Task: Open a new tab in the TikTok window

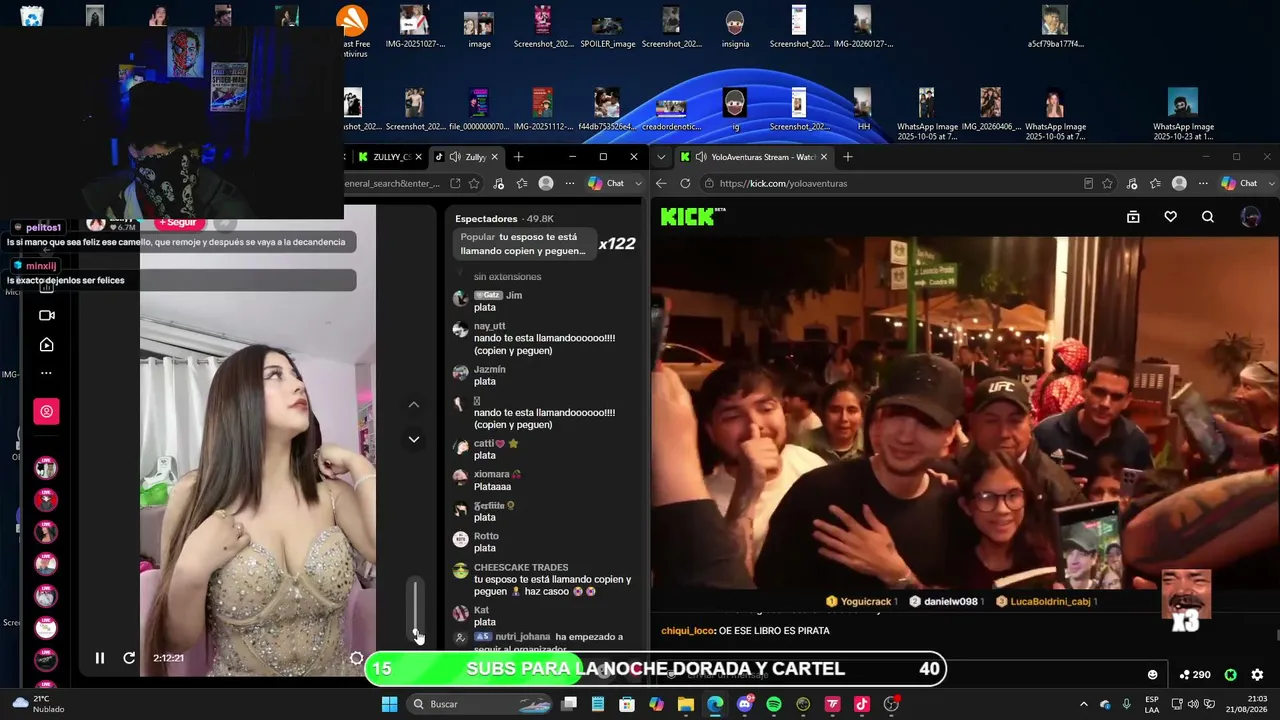Action: pyautogui.click(x=518, y=157)
